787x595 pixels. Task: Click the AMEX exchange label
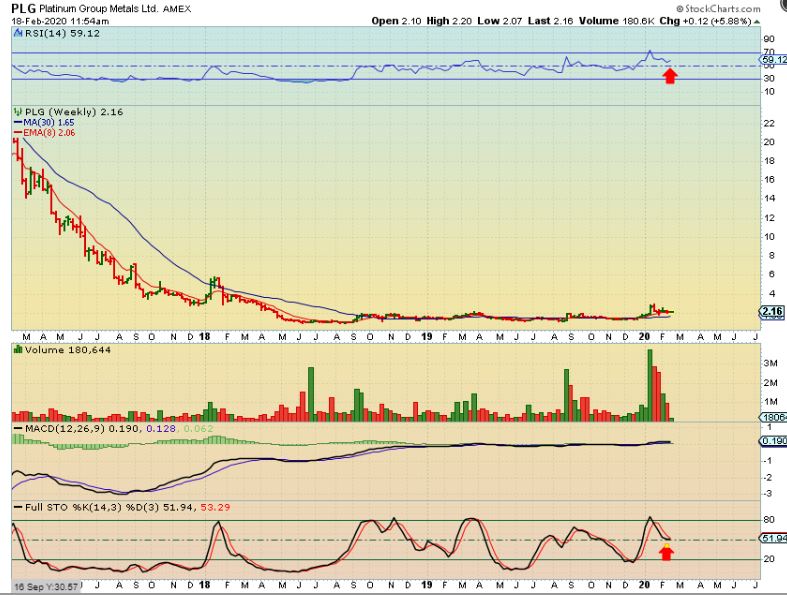pyautogui.click(x=177, y=9)
